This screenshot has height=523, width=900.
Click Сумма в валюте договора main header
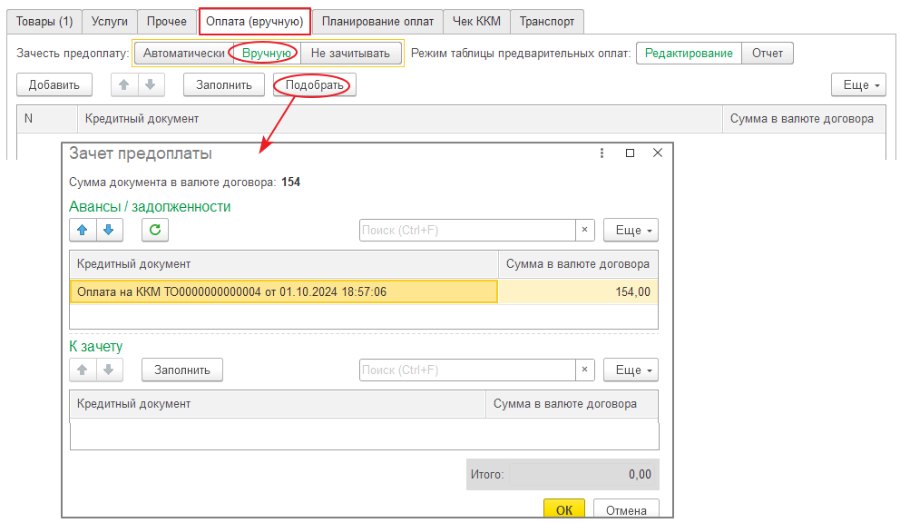804,119
